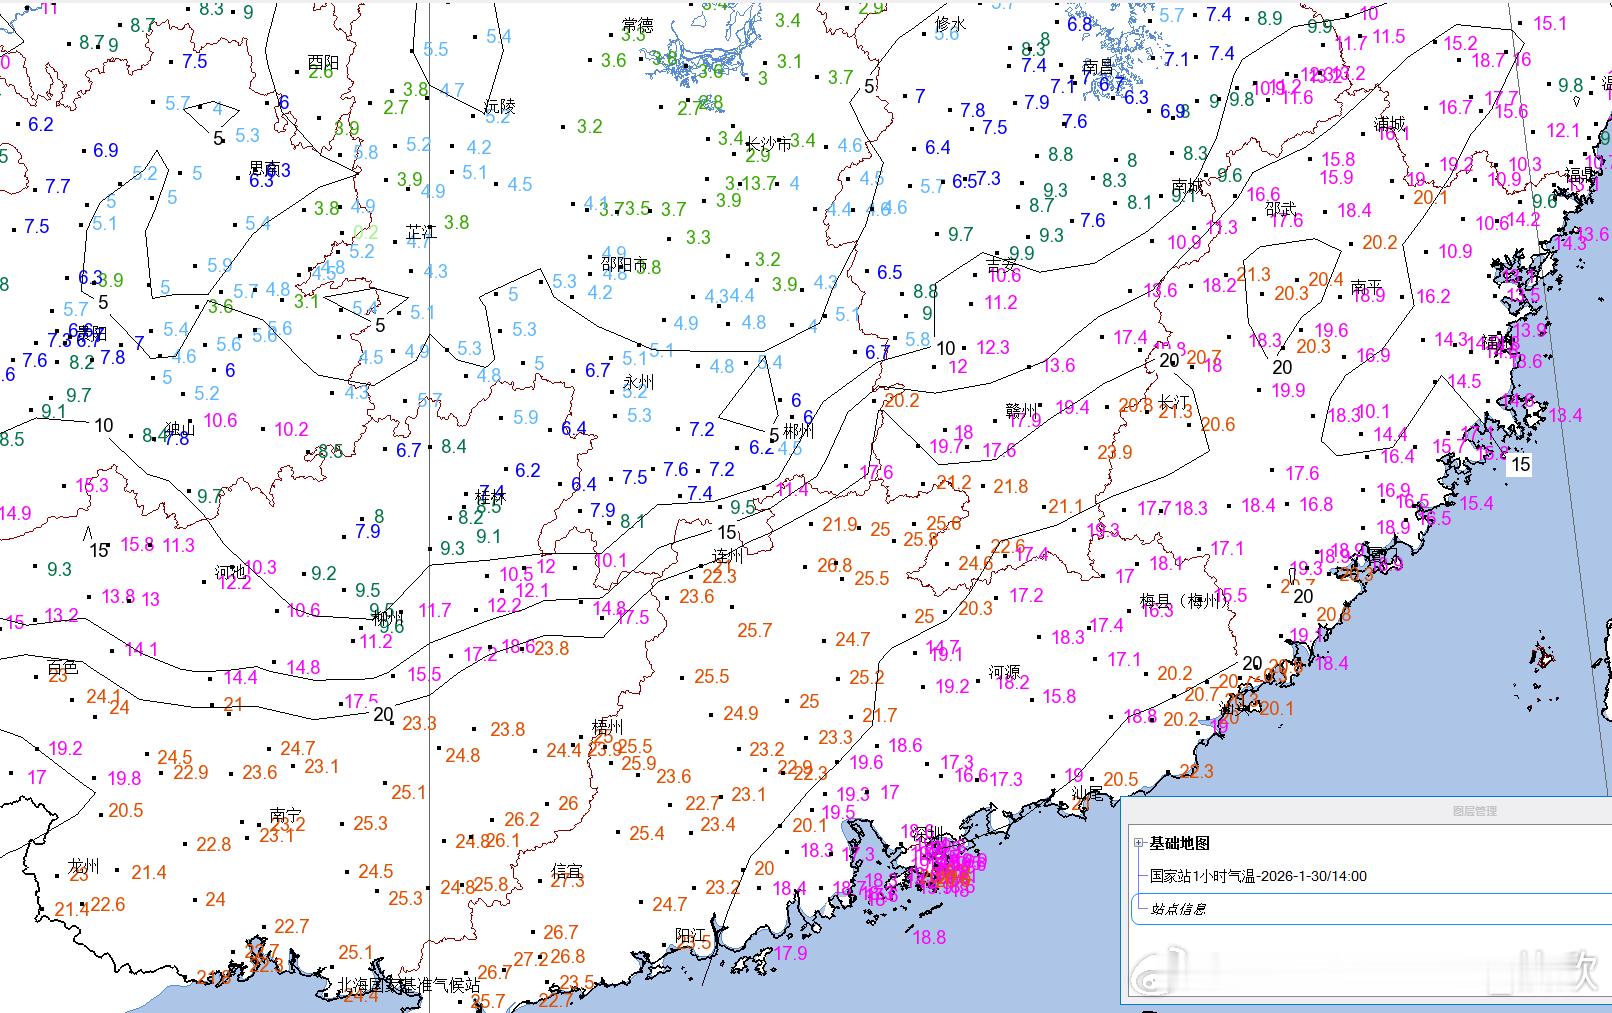Click the 河池 city label
Viewport: 1612px width, 1013px height.
coord(230,573)
